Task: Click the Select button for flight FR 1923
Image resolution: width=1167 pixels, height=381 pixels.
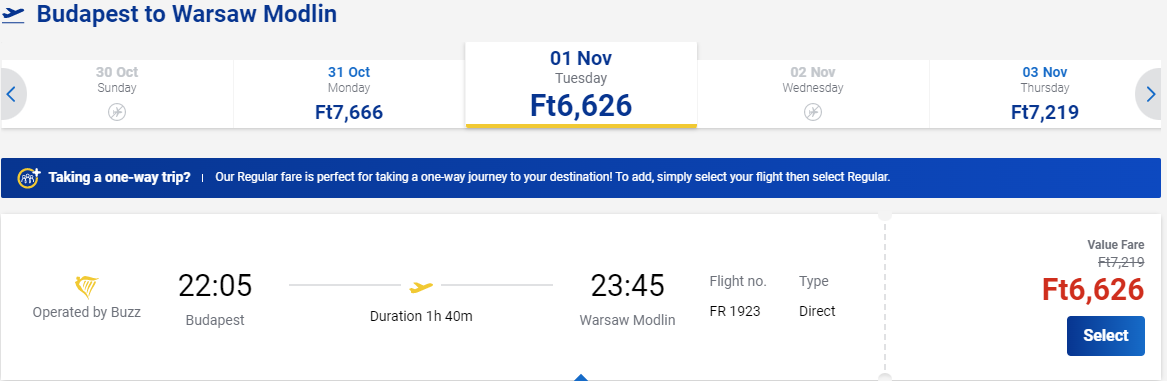Action: (1105, 336)
